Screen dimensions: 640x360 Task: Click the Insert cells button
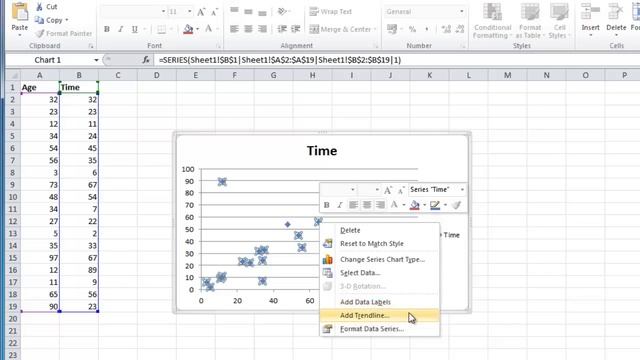point(590,19)
